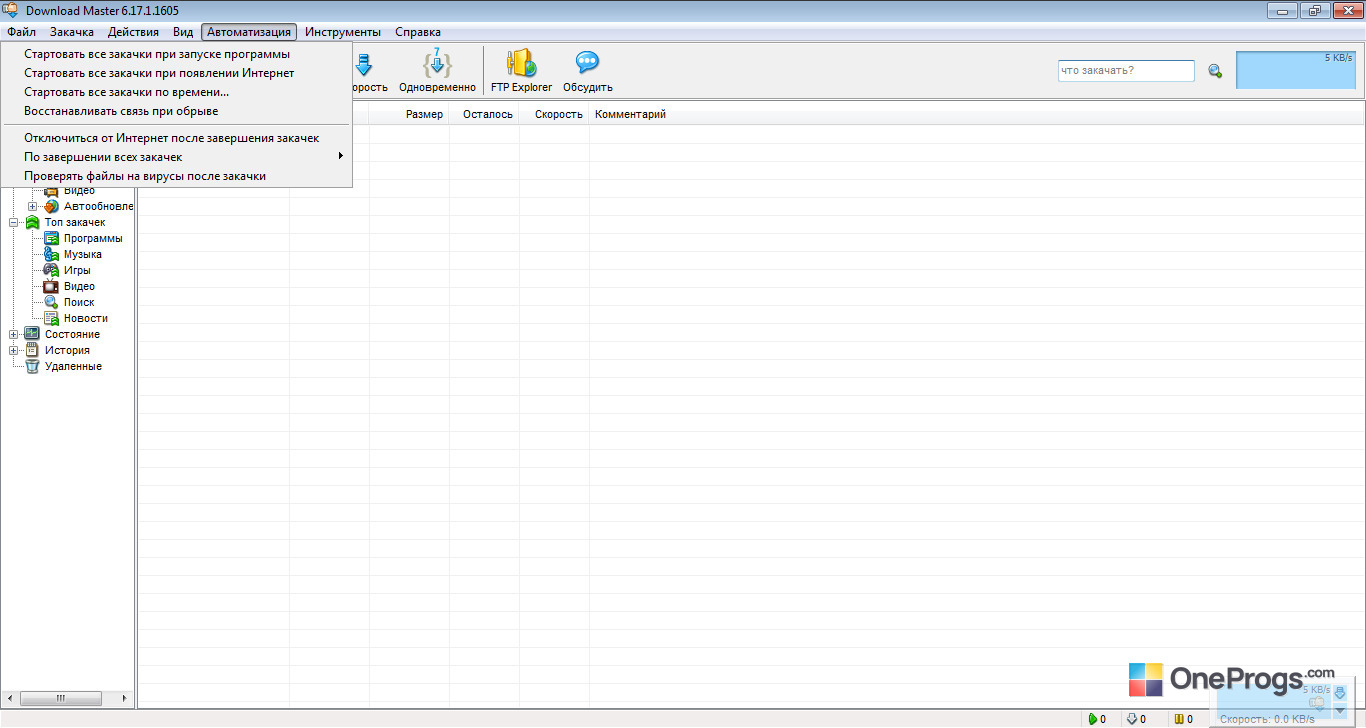1366x728 pixels.
Task: Click the download arrow in the floating speed window
Action: (x=1340, y=692)
